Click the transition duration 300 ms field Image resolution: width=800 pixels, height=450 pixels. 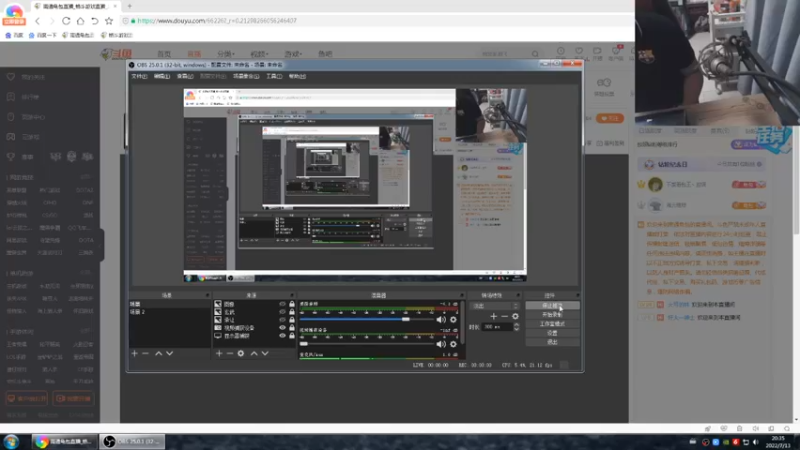click(x=497, y=327)
